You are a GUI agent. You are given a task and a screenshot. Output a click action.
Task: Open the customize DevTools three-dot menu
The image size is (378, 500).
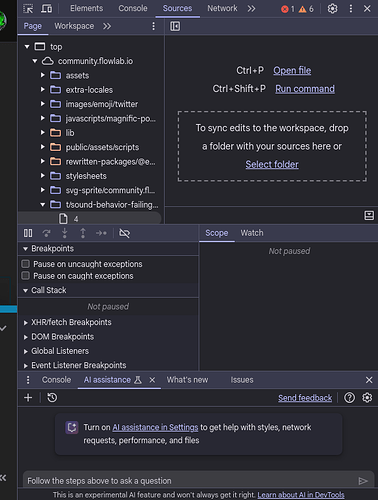click(x=351, y=8)
